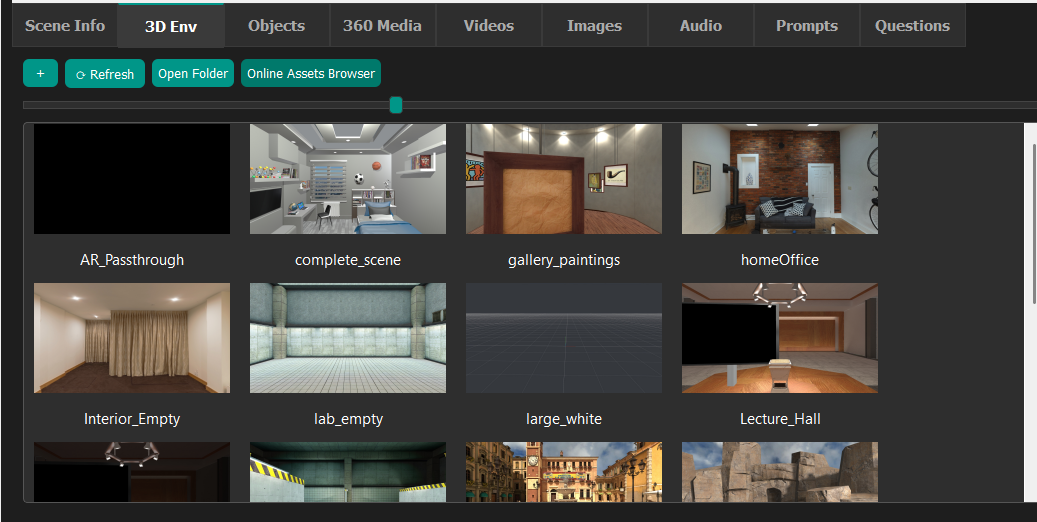The image size is (1037, 522).
Task: Open Folder of environment assets
Action: click(193, 73)
